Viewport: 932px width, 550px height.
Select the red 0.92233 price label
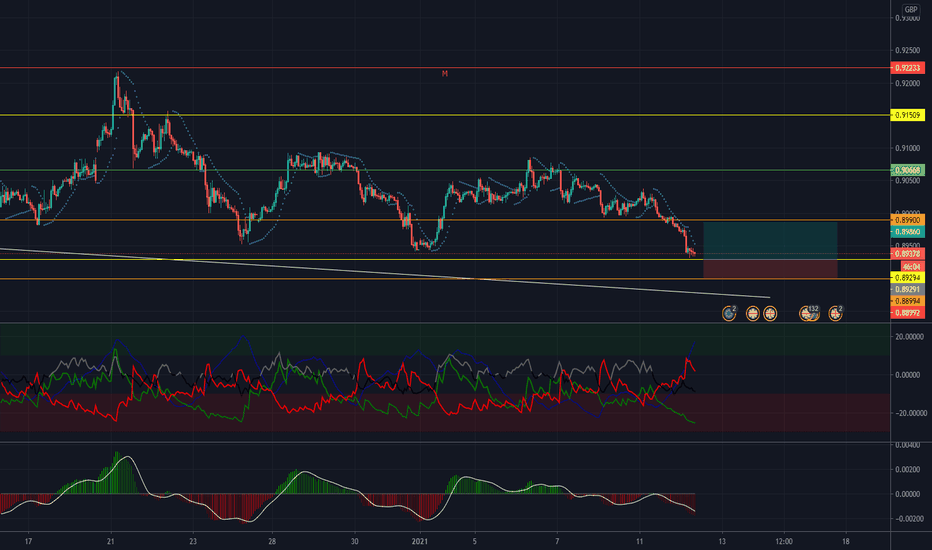[908, 68]
